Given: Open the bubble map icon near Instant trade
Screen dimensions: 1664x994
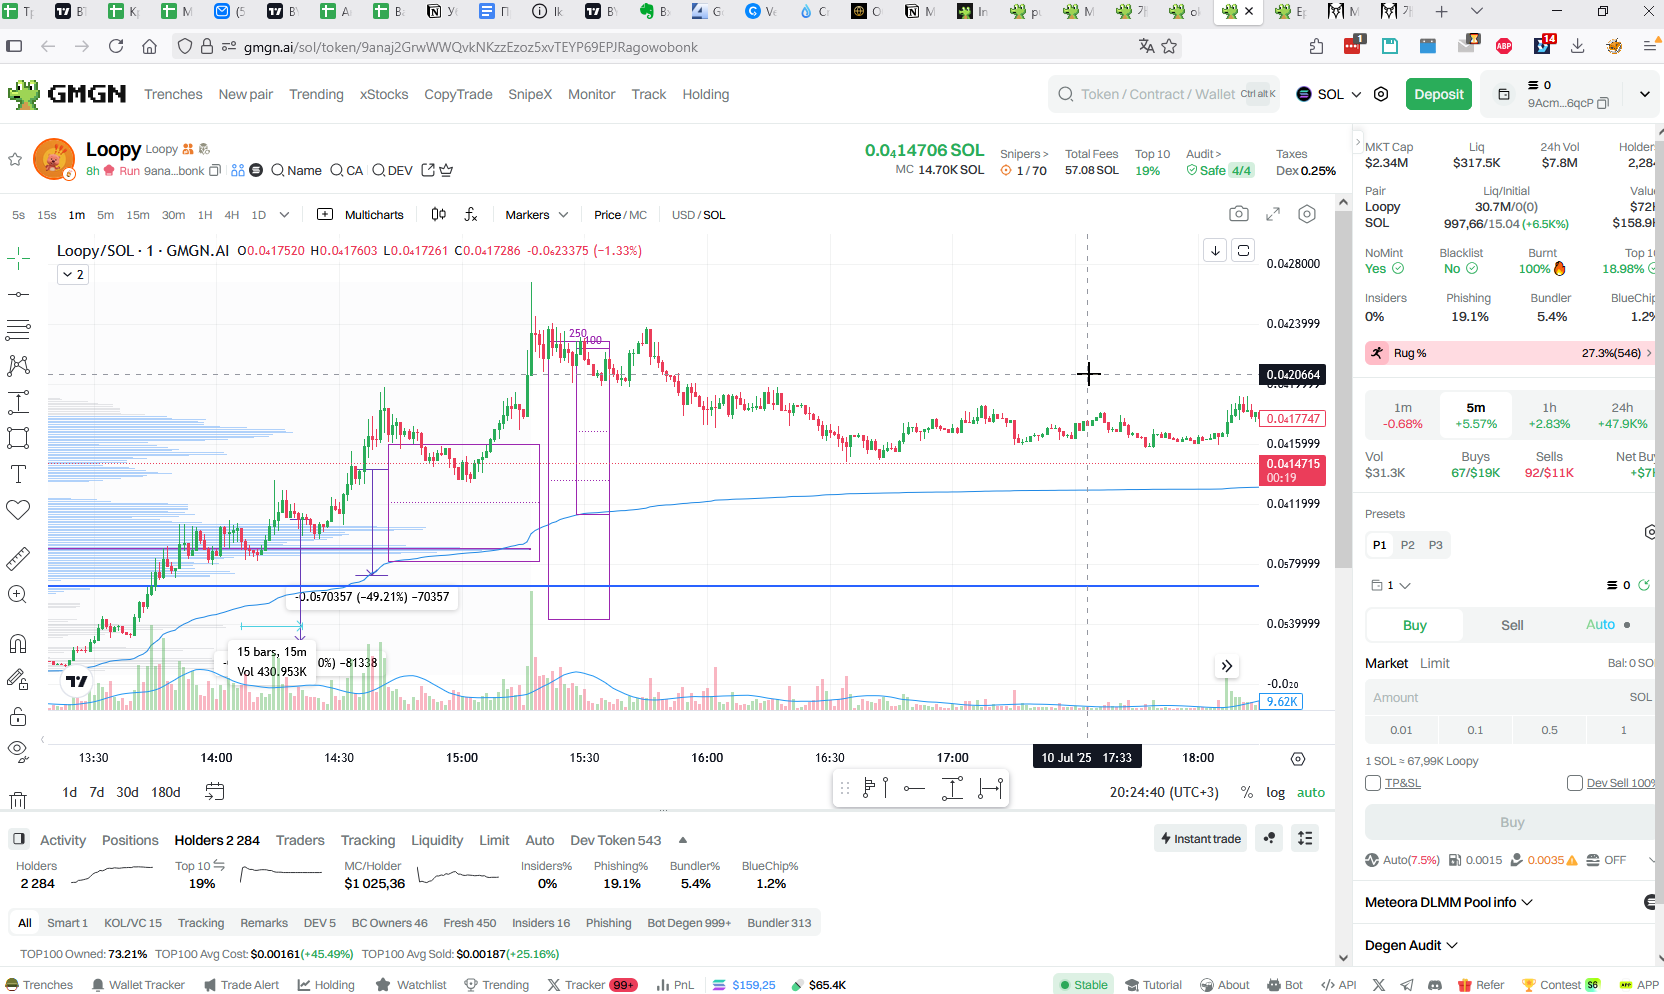Looking at the screenshot, I should pyautogui.click(x=1269, y=838).
